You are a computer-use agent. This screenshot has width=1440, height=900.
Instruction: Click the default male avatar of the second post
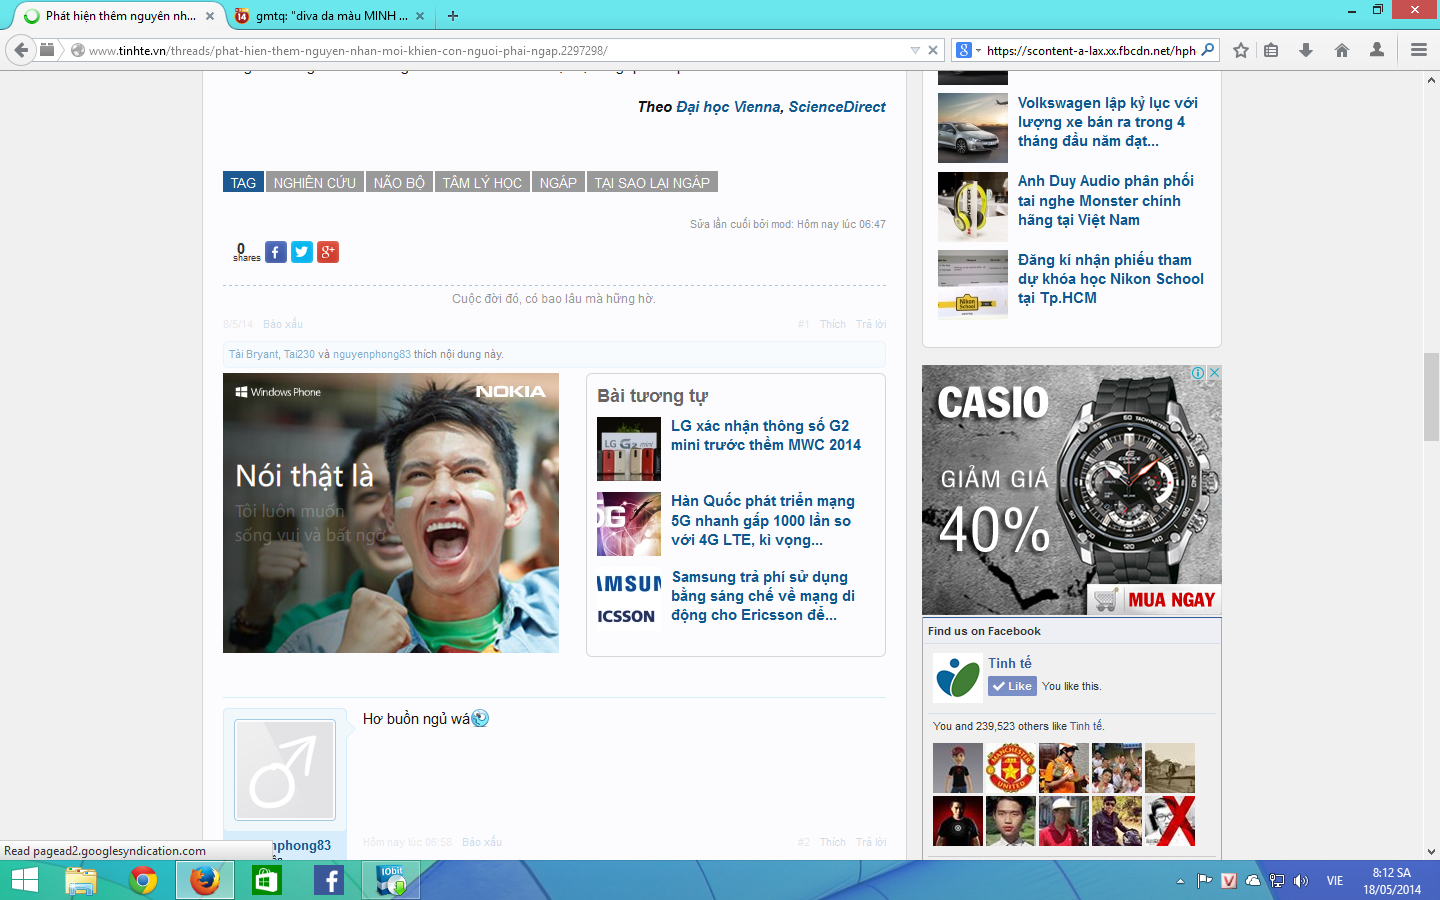[x=285, y=770]
